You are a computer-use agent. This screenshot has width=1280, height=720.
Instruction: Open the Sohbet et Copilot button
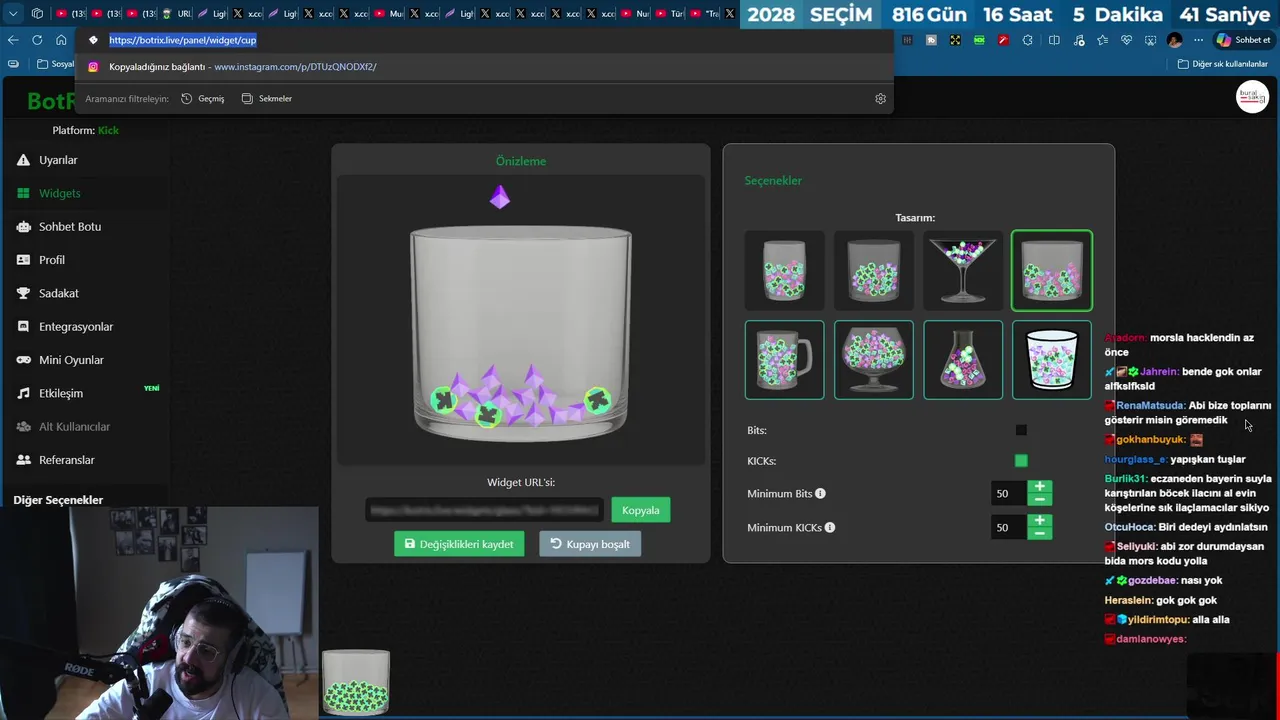click(1243, 40)
